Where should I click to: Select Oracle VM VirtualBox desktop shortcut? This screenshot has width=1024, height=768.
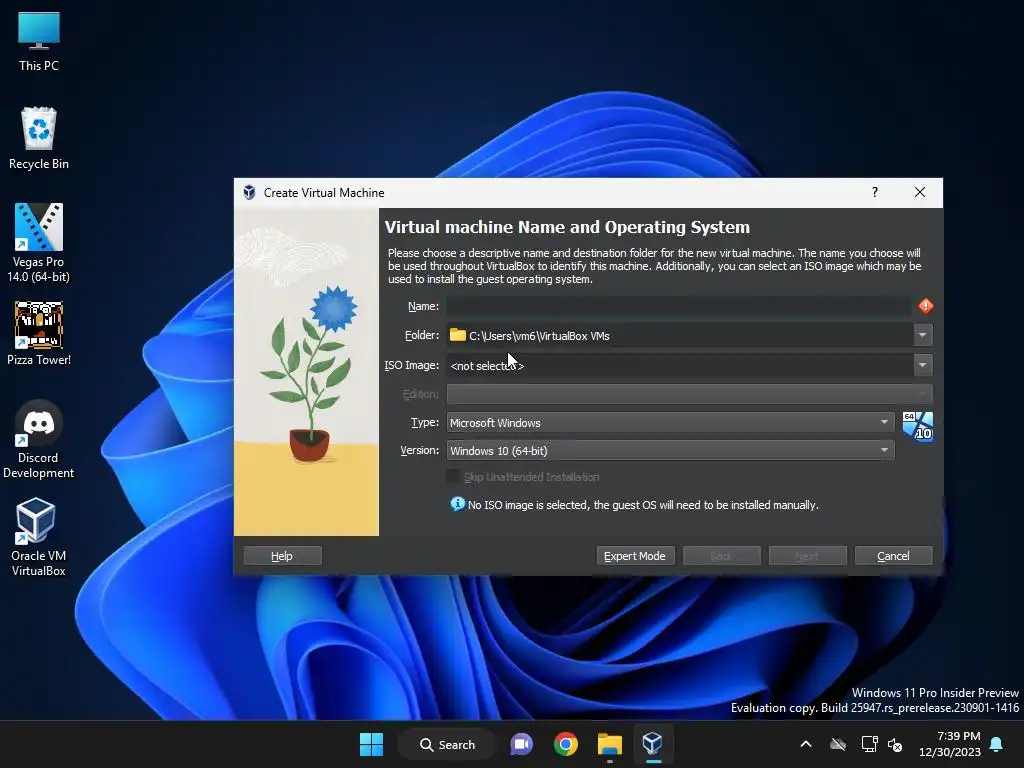pos(39,537)
